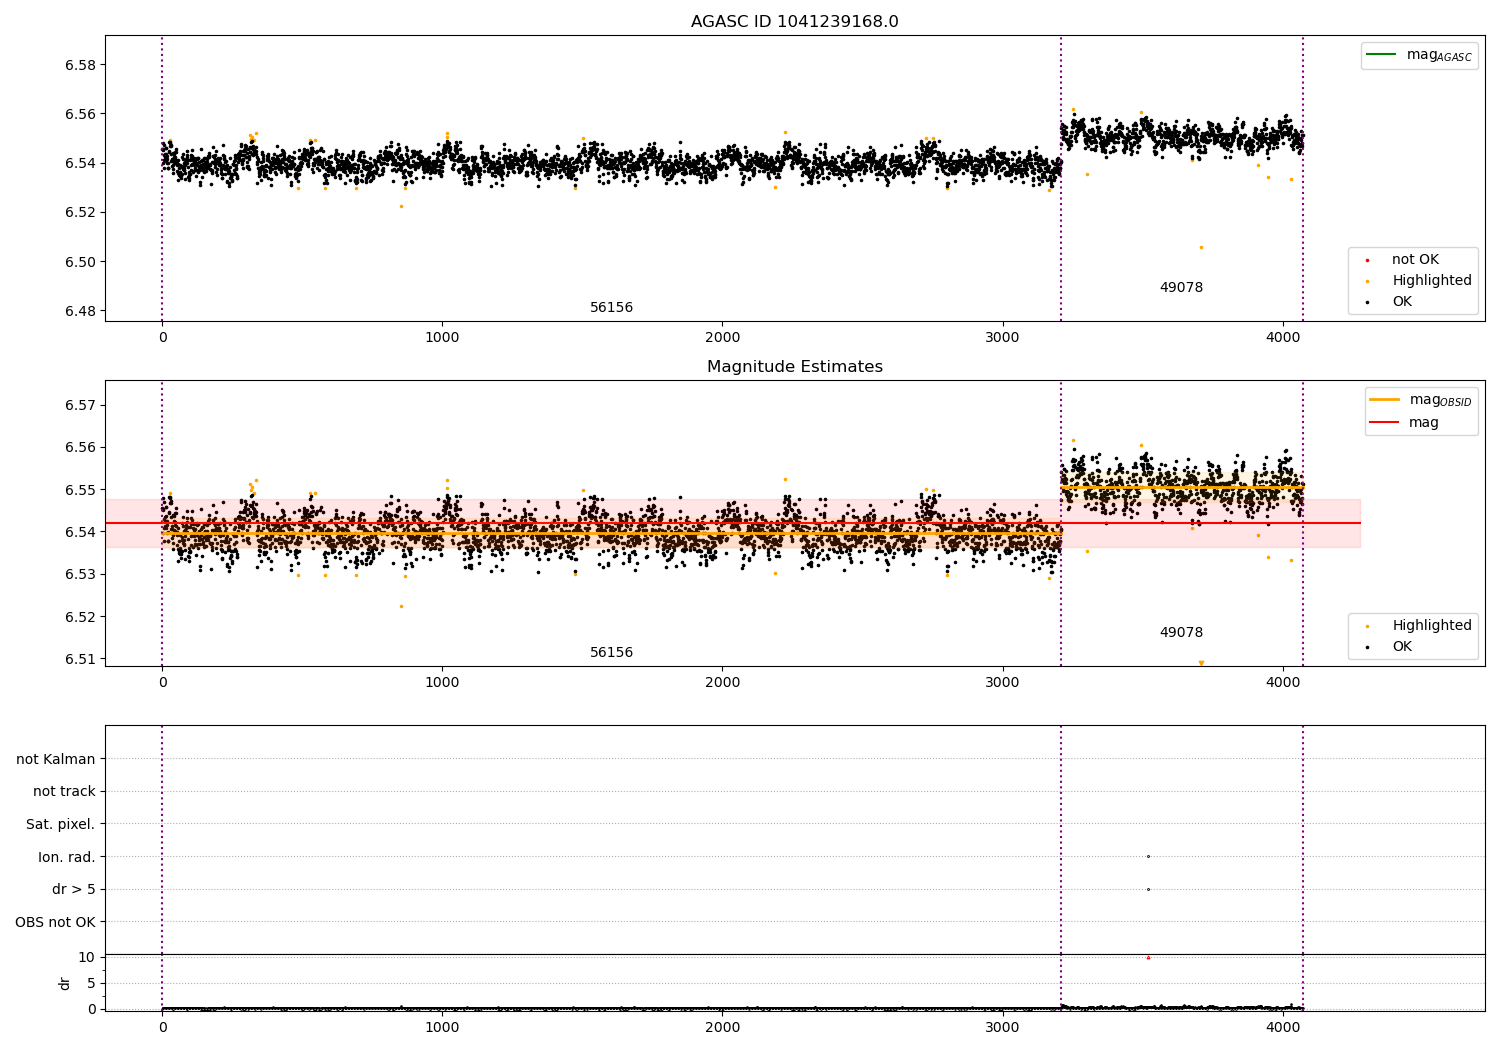Viewport: 1500px width, 1050px height.
Task: Click the small dot on the 'Ion. rad.' row
Action: pos(1148,856)
